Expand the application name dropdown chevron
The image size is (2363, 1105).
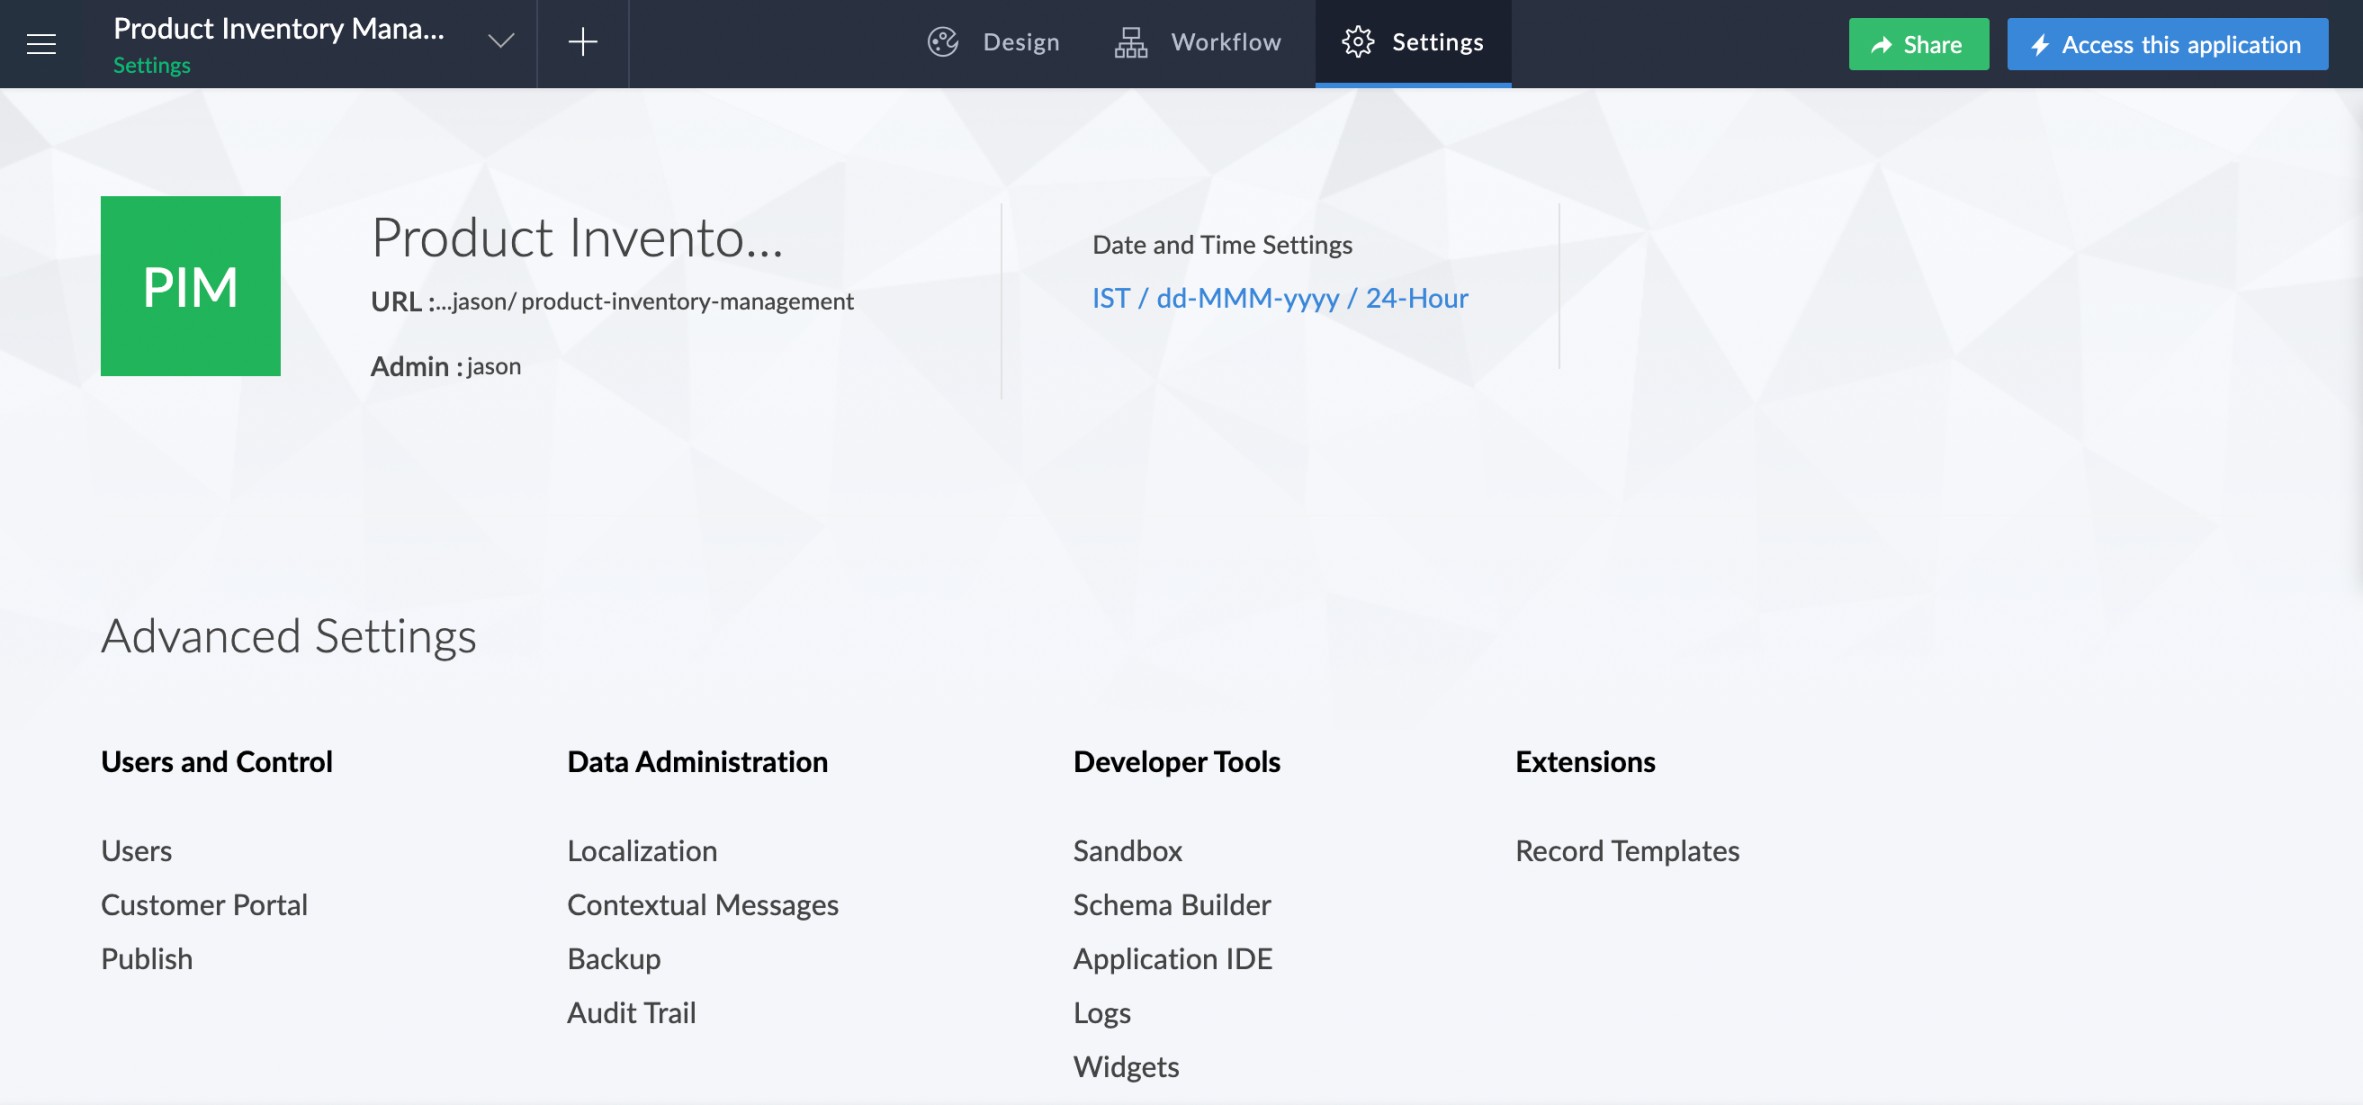point(501,42)
